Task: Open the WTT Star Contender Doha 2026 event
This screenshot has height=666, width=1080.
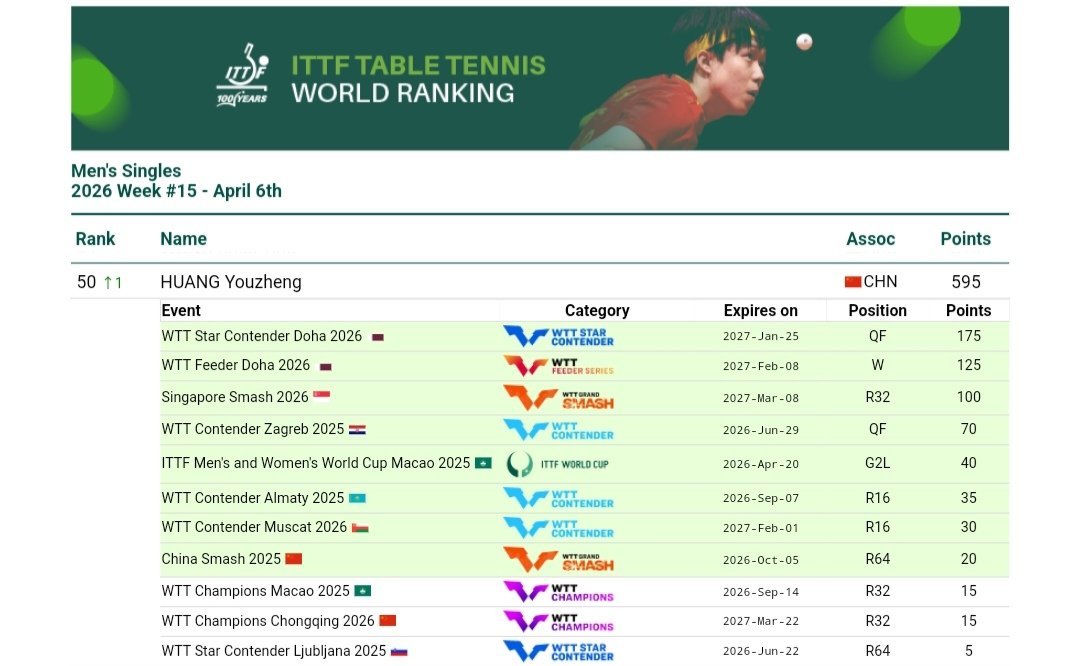Action: tap(262, 336)
